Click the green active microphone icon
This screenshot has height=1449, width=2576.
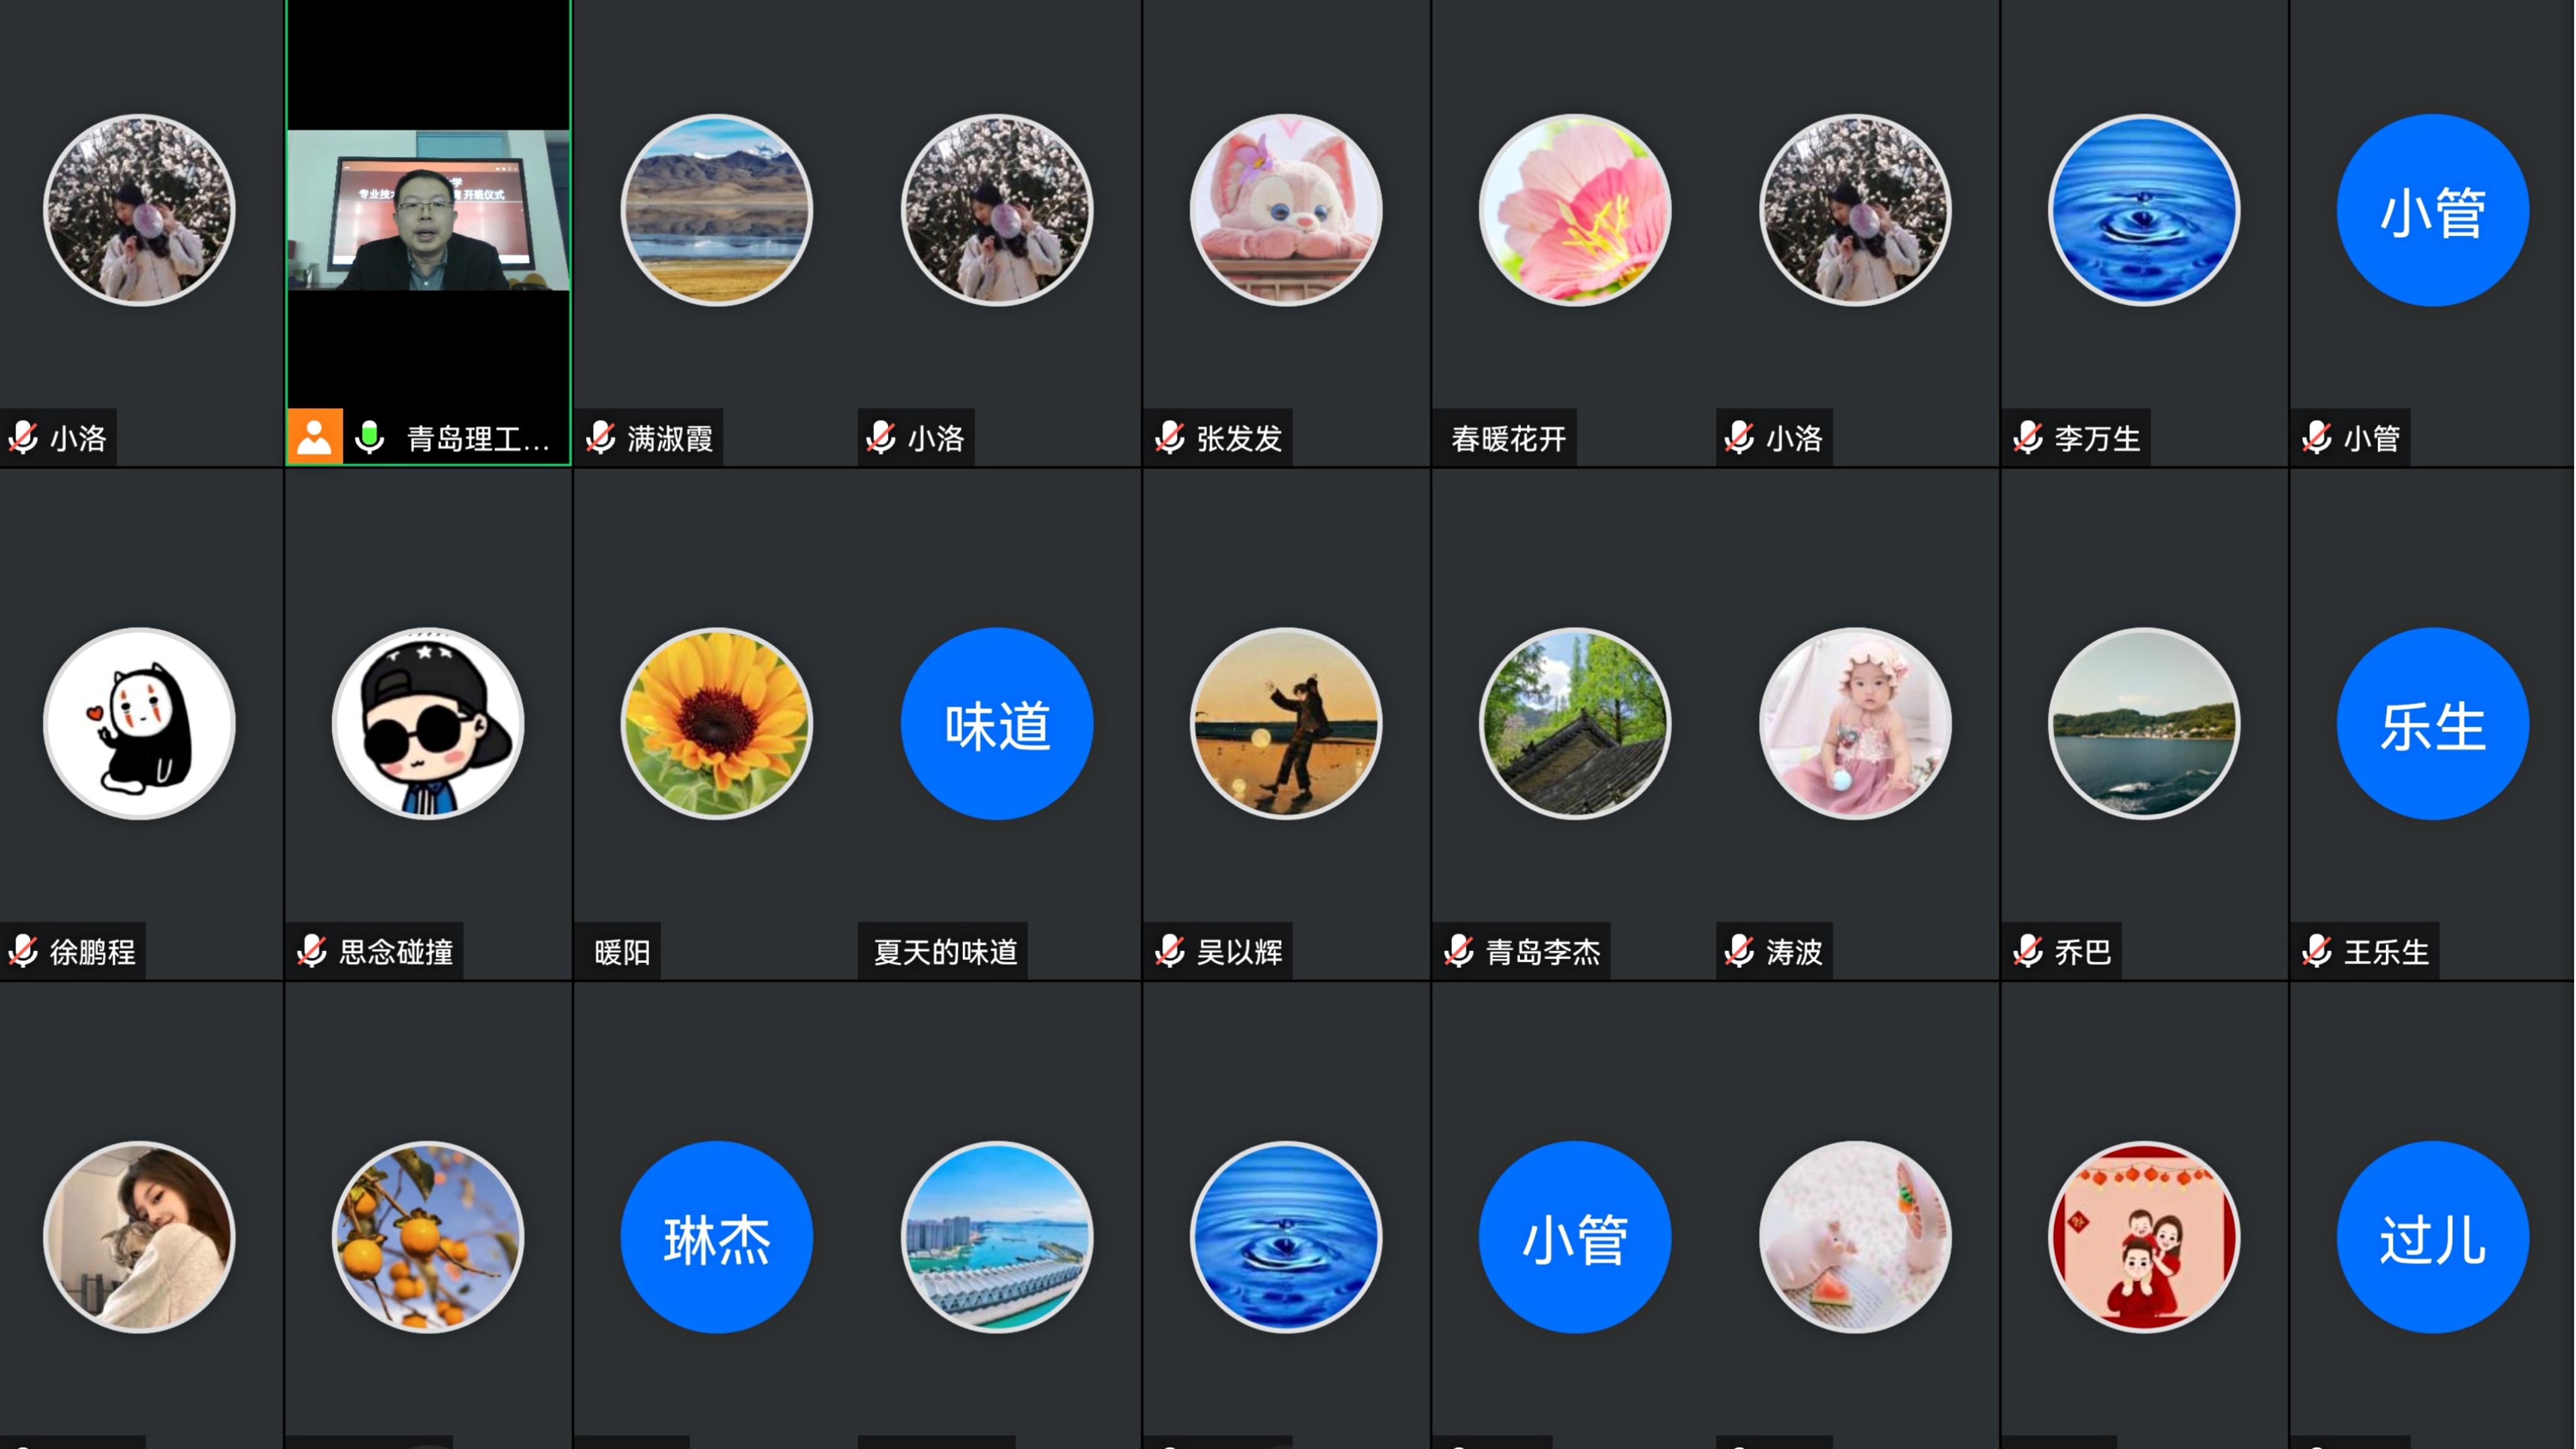pyautogui.click(x=370, y=437)
